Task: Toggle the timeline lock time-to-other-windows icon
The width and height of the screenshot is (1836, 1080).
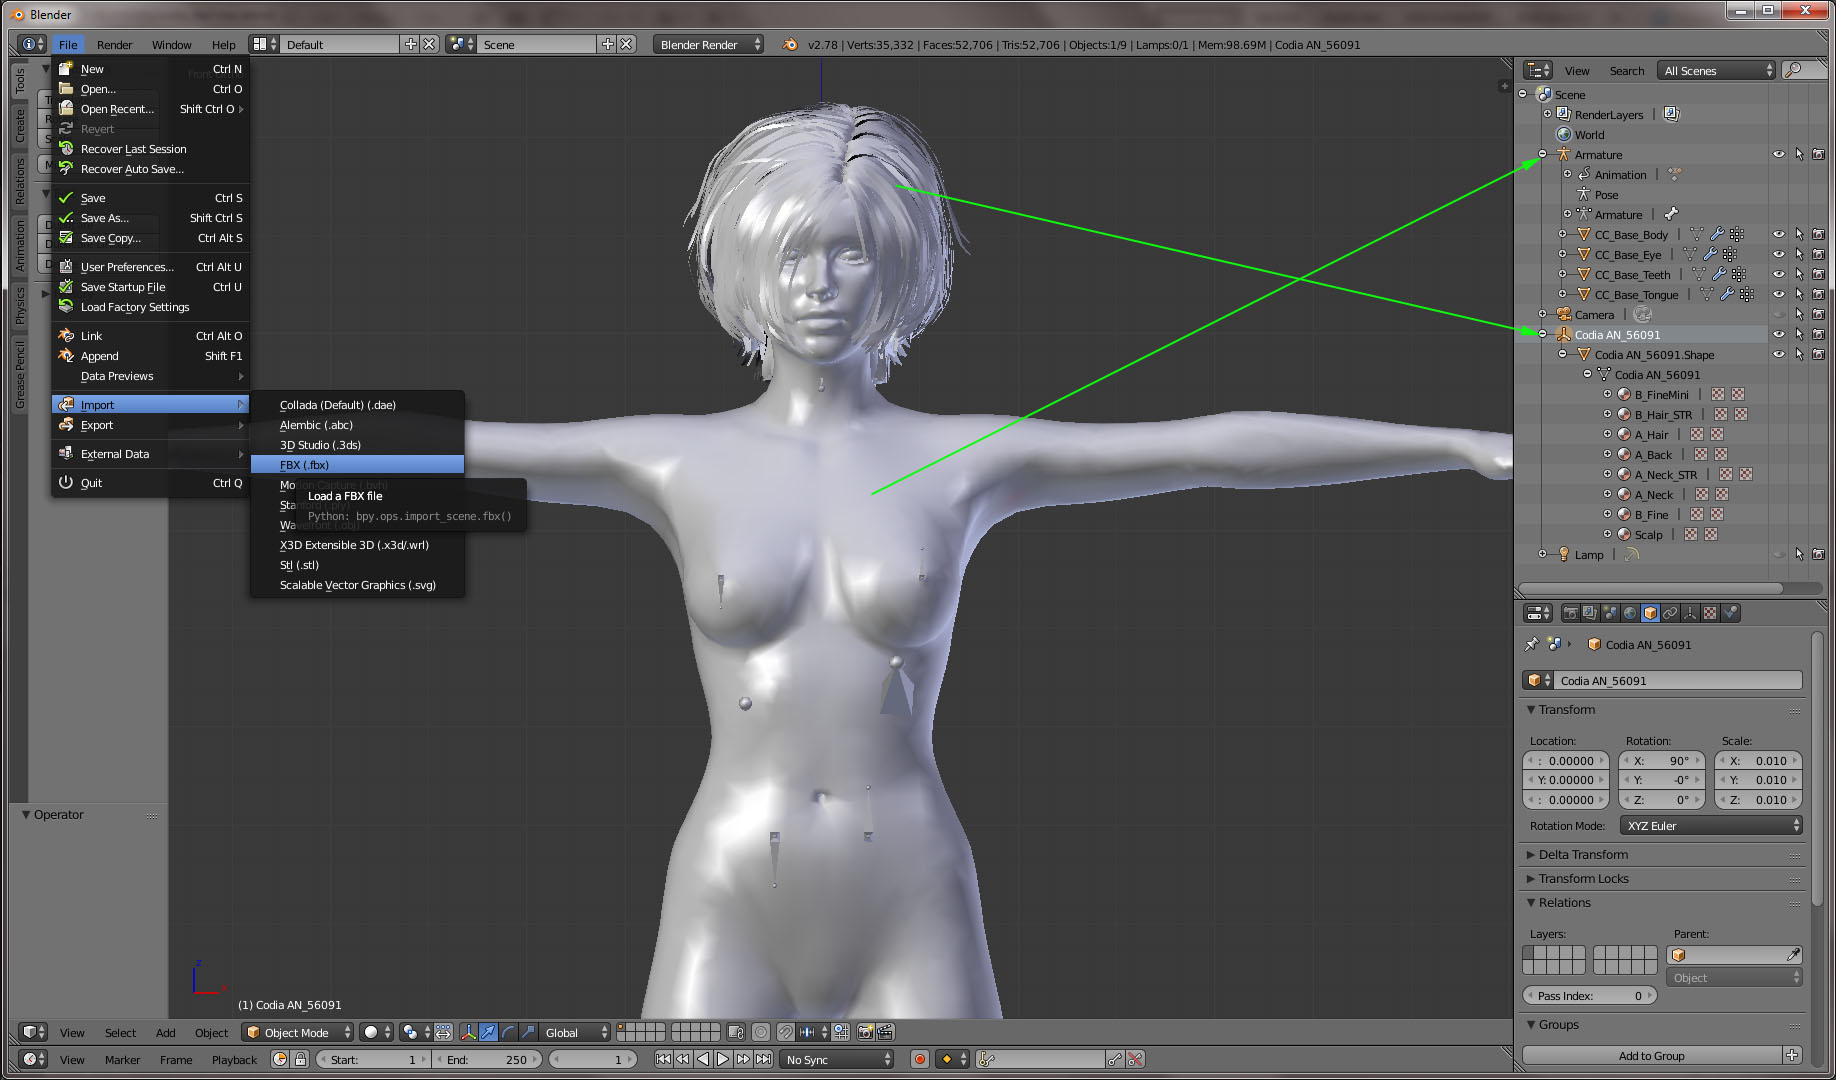Action: pyautogui.click(x=300, y=1059)
